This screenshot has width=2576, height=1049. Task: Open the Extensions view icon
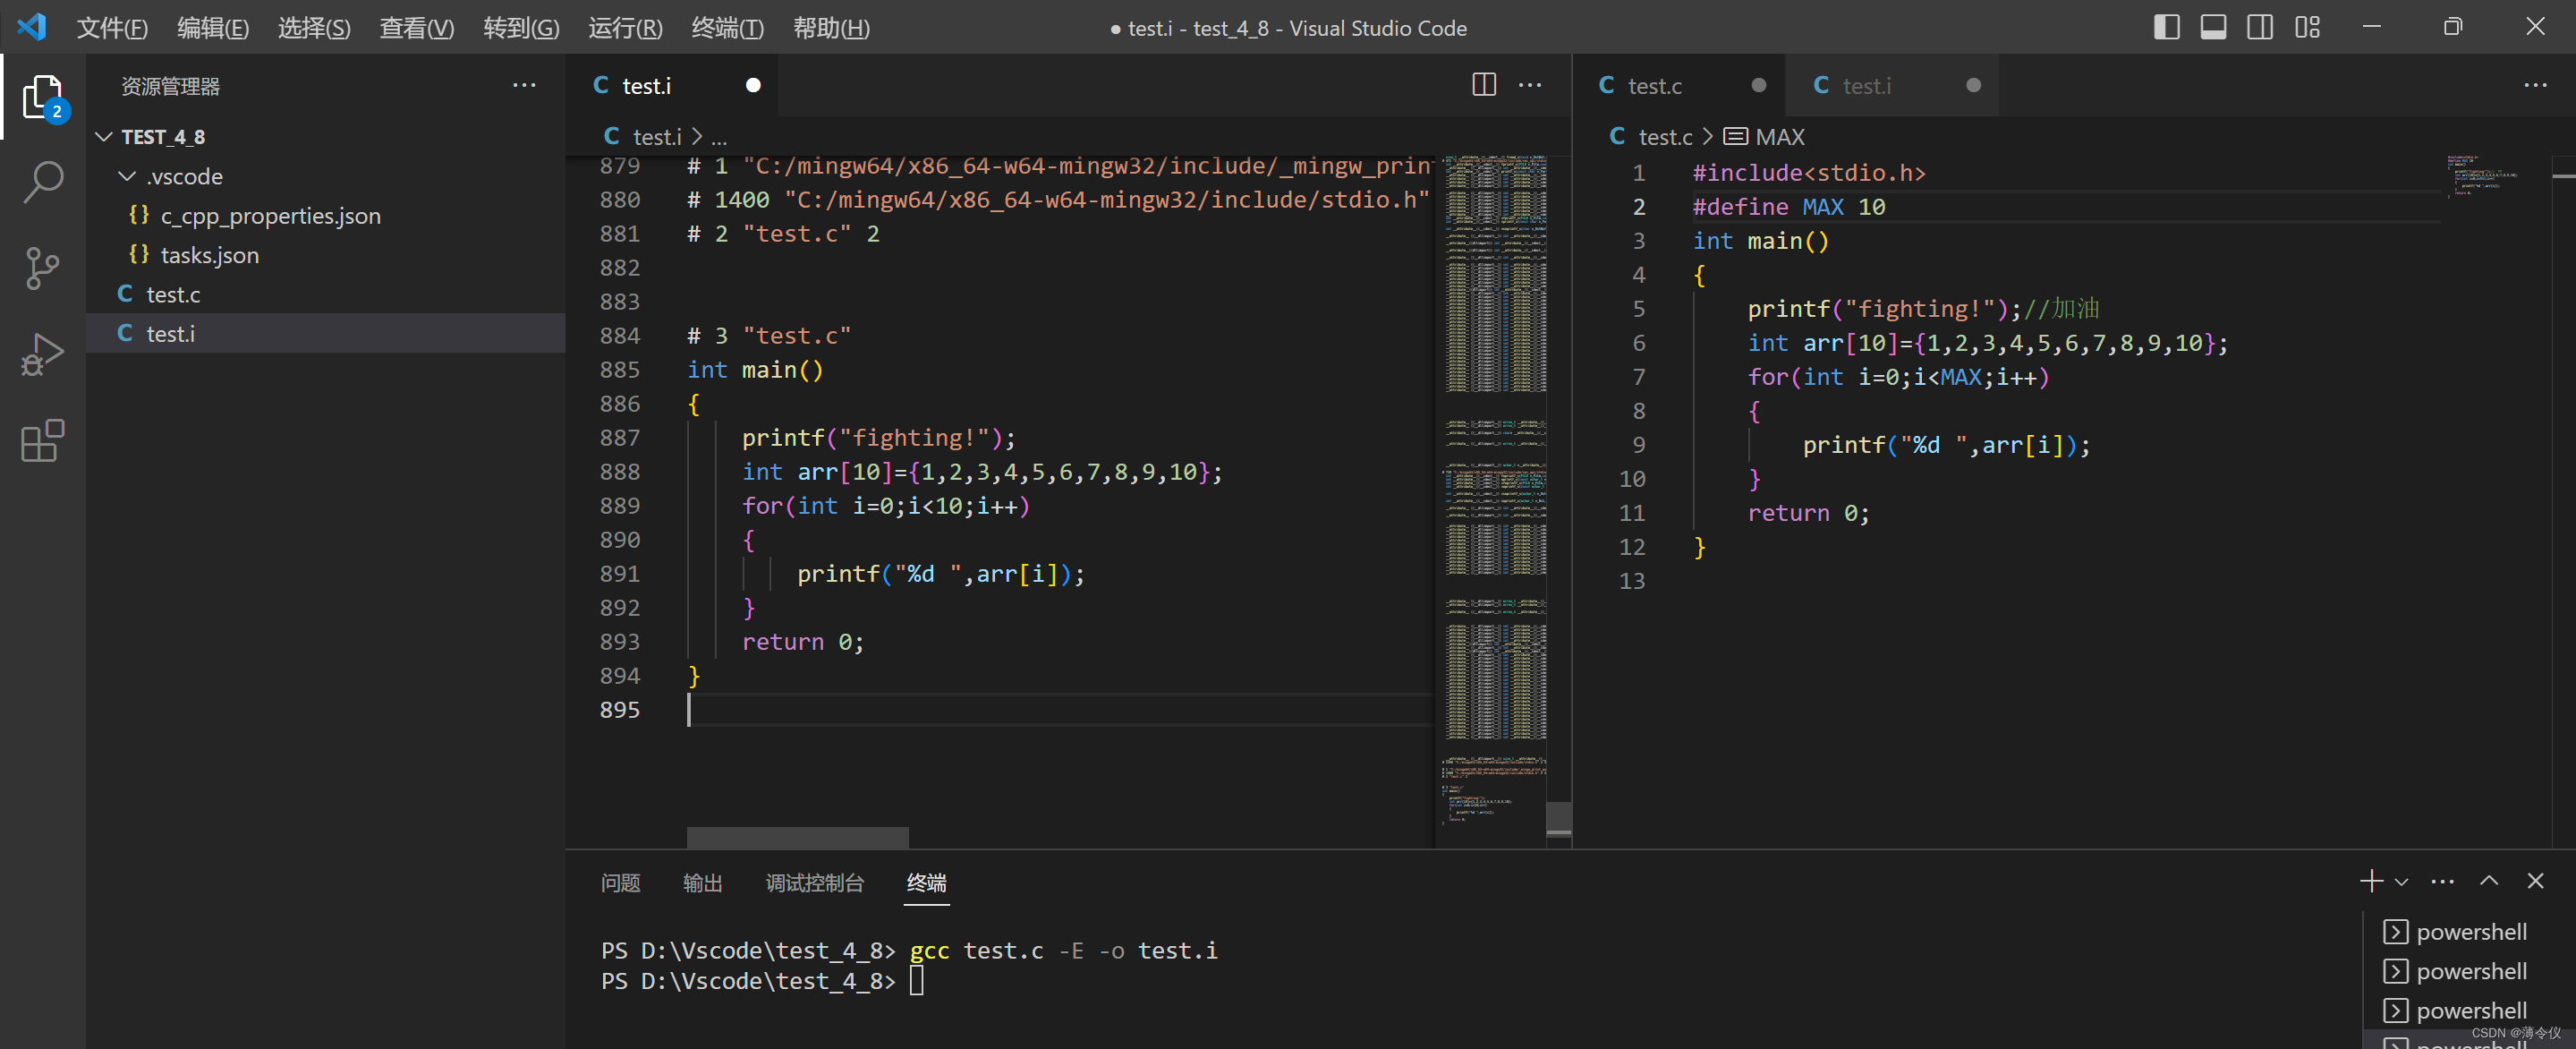(43, 440)
